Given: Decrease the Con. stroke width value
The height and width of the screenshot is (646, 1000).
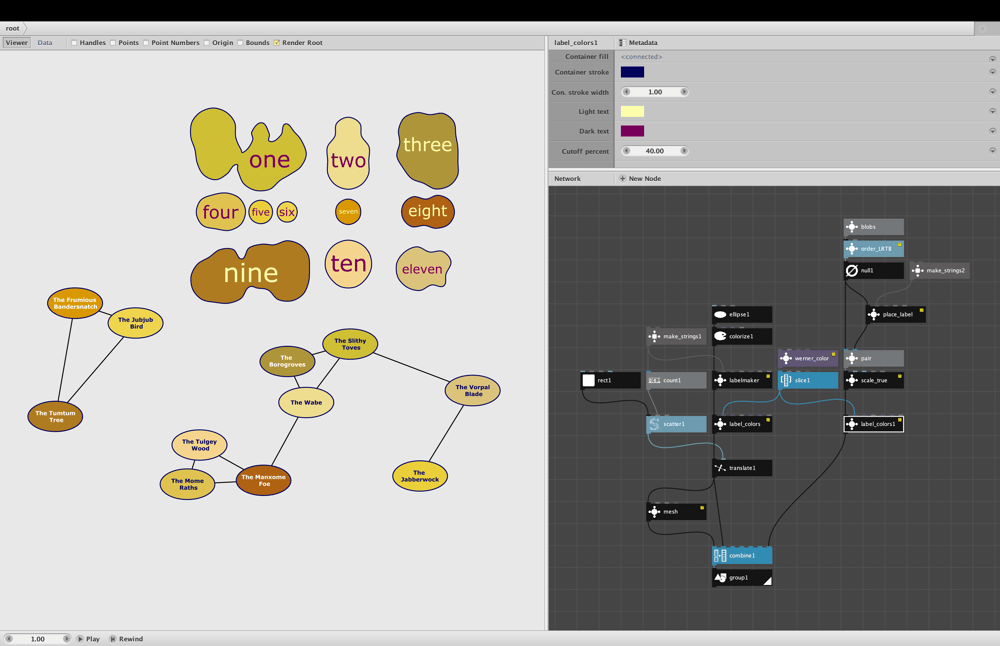Looking at the screenshot, I should pos(626,92).
